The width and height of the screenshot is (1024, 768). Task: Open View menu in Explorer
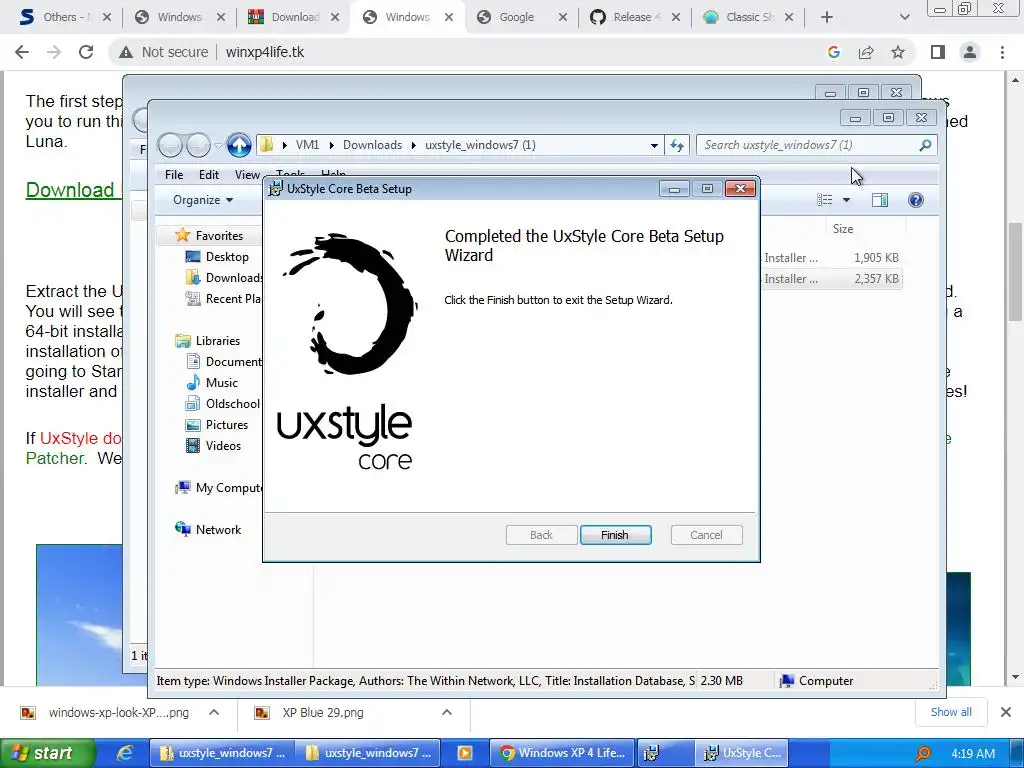click(247, 174)
